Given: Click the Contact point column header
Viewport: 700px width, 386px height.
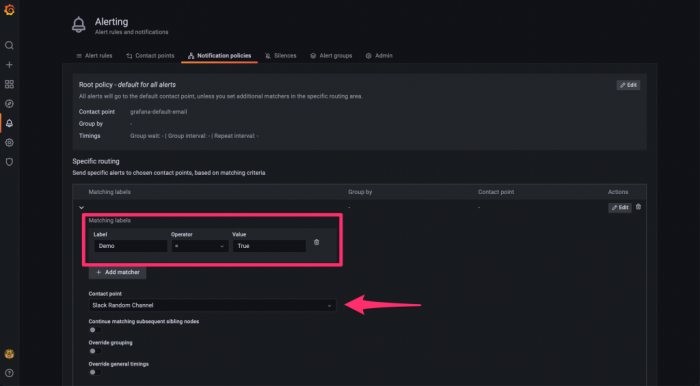Looking at the screenshot, I should 496,192.
